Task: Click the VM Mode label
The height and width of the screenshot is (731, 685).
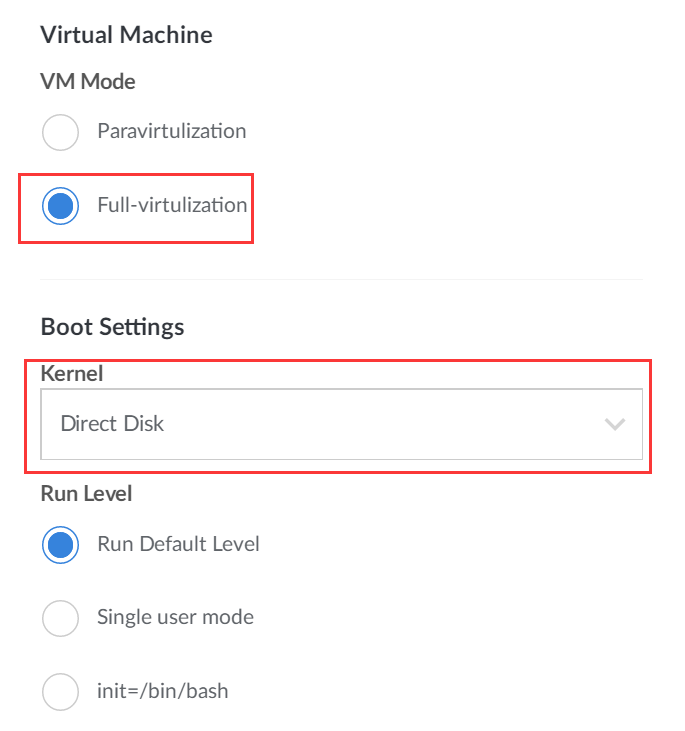Action: [87, 82]
